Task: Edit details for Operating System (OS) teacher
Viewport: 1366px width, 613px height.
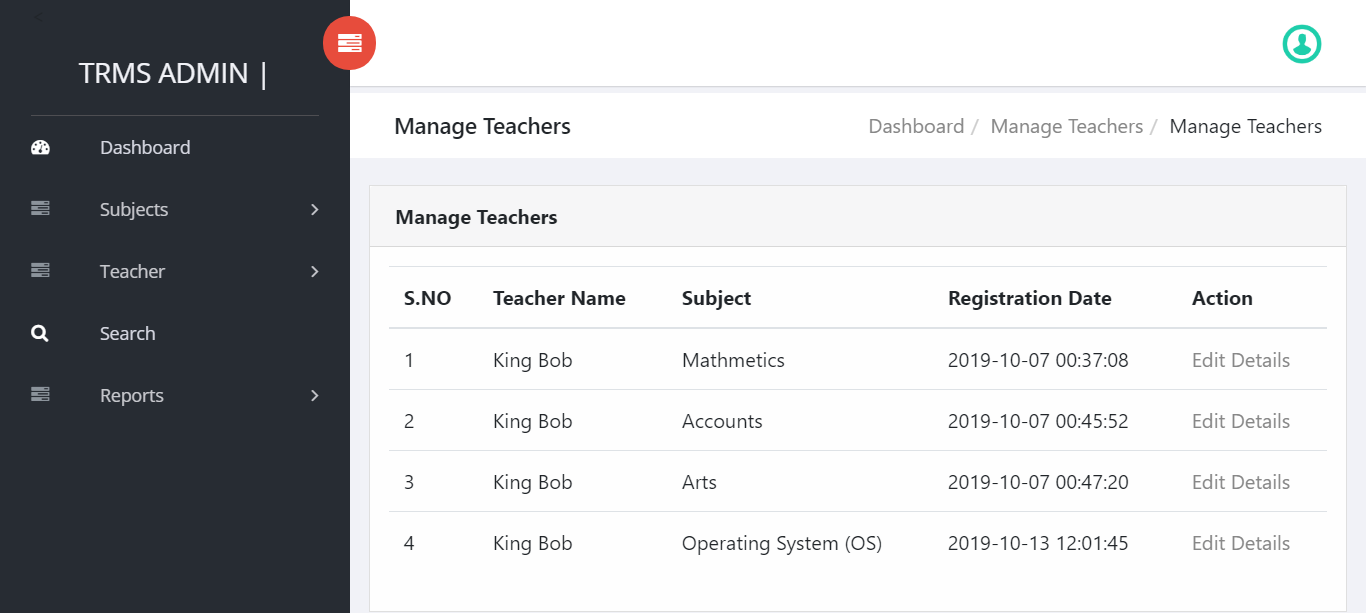Action: coord(1240,543)
